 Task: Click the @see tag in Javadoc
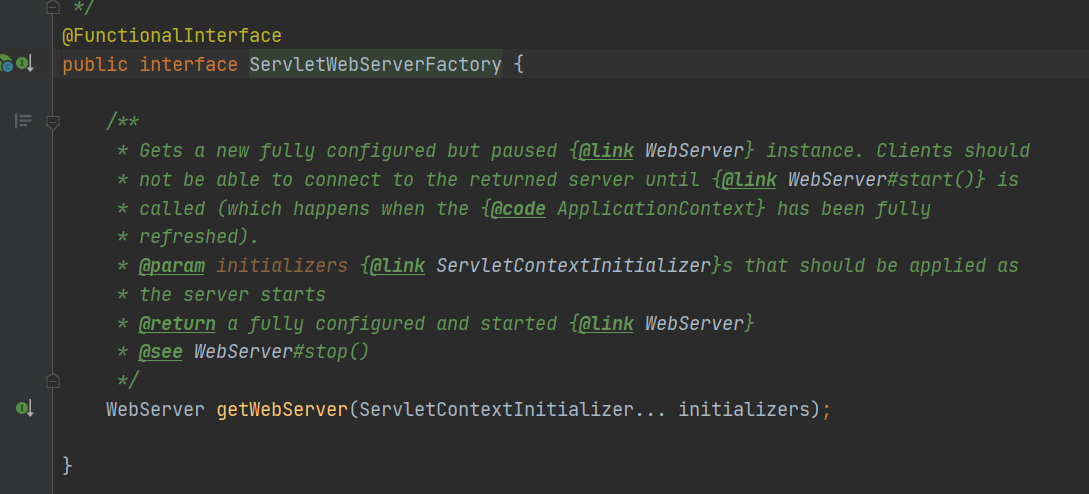tap(160, 352)
